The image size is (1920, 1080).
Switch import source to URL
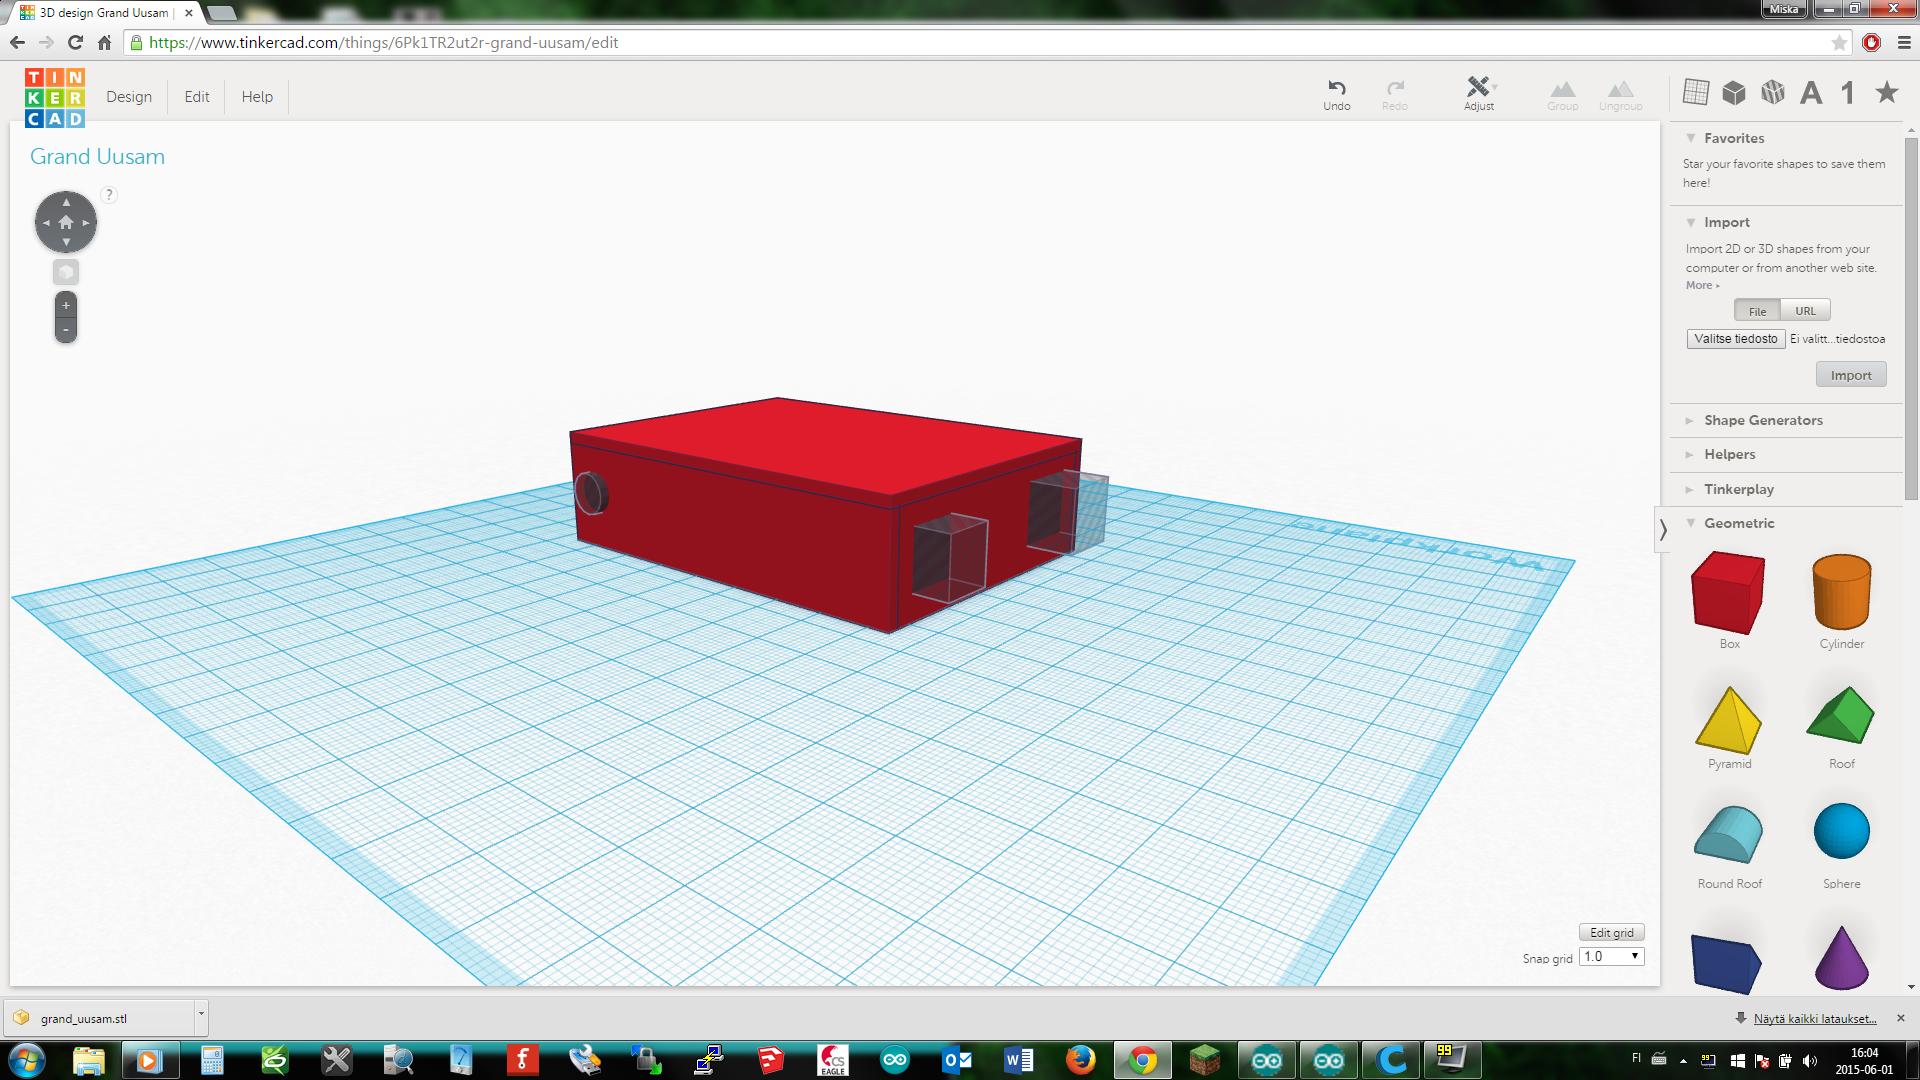[1805, 311]
